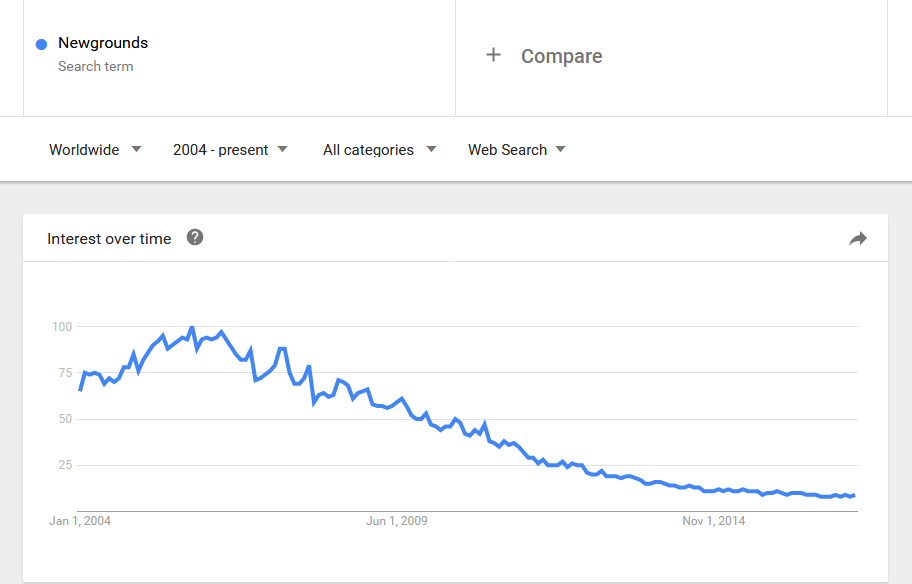
Task: Click the Nov 1, 2014 axis label
Action: [x=714, y=521]
